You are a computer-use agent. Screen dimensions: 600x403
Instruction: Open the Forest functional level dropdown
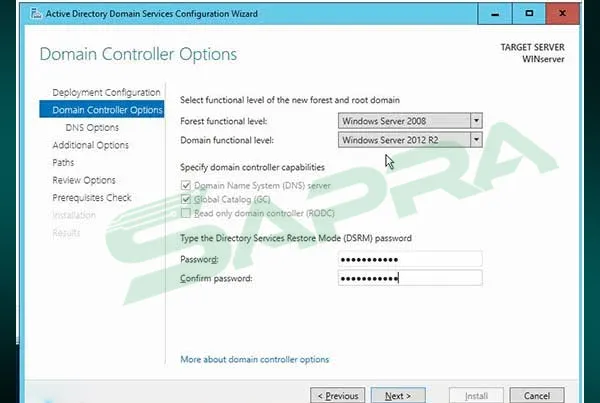[x=409, y=120]
